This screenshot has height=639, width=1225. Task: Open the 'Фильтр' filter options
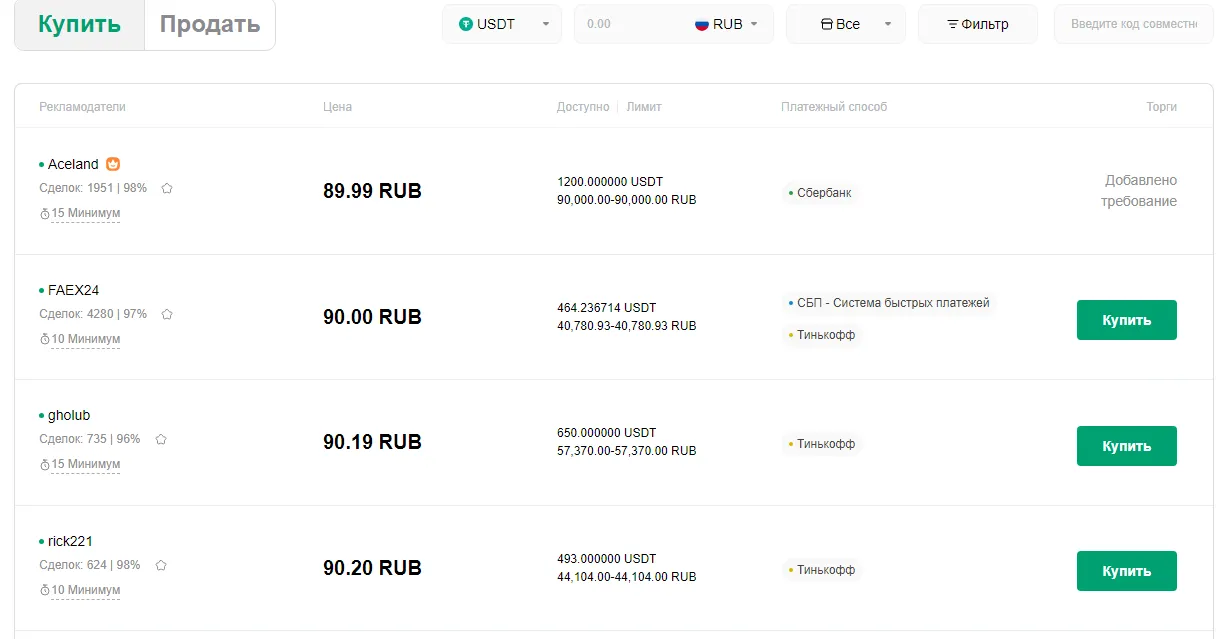click(977, 24)
